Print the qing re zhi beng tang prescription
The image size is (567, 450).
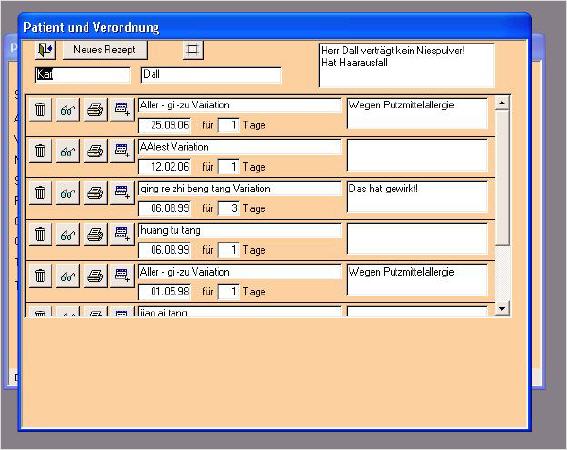(x=95, y=192)
